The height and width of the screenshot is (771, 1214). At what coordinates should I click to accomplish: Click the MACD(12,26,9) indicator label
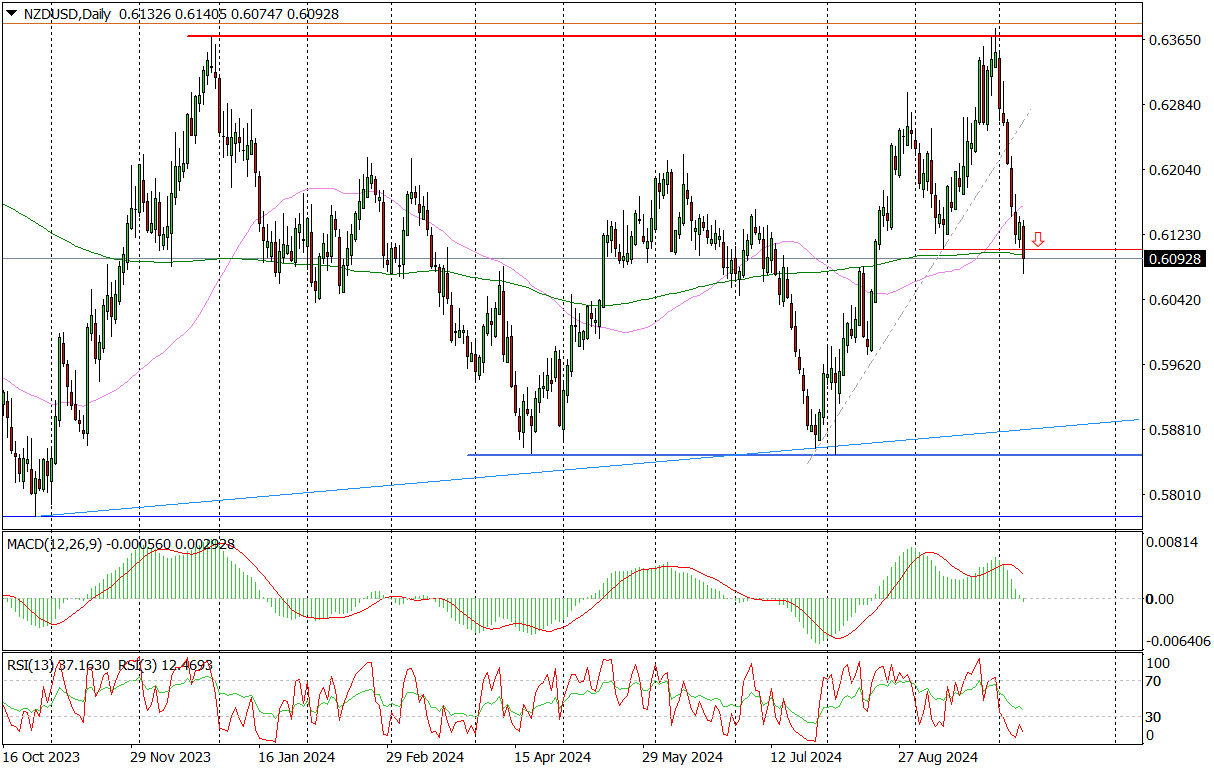[54, 544]
